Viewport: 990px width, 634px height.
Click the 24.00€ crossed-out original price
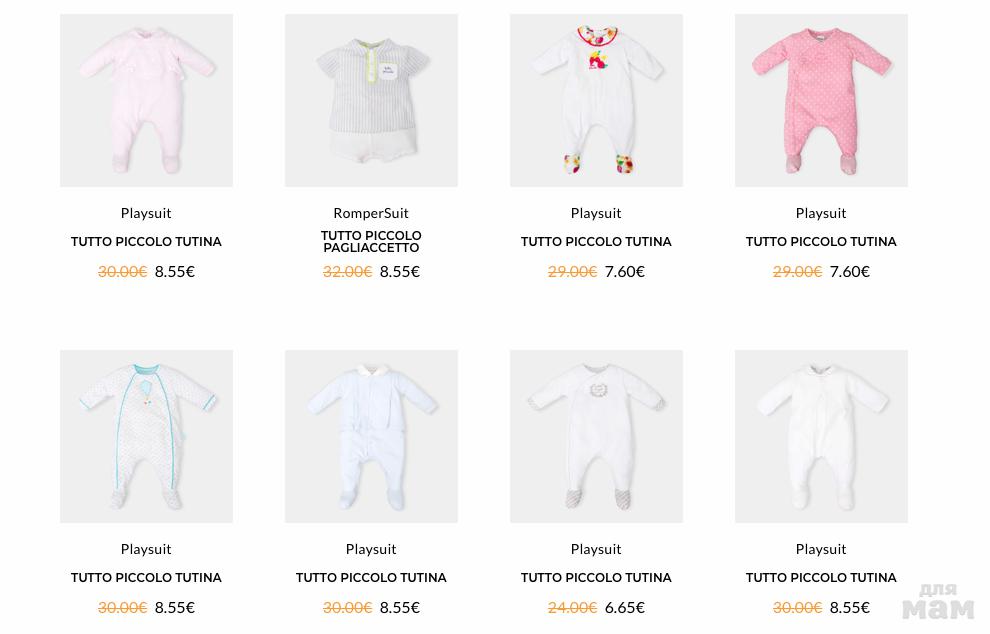pos(572,607)
